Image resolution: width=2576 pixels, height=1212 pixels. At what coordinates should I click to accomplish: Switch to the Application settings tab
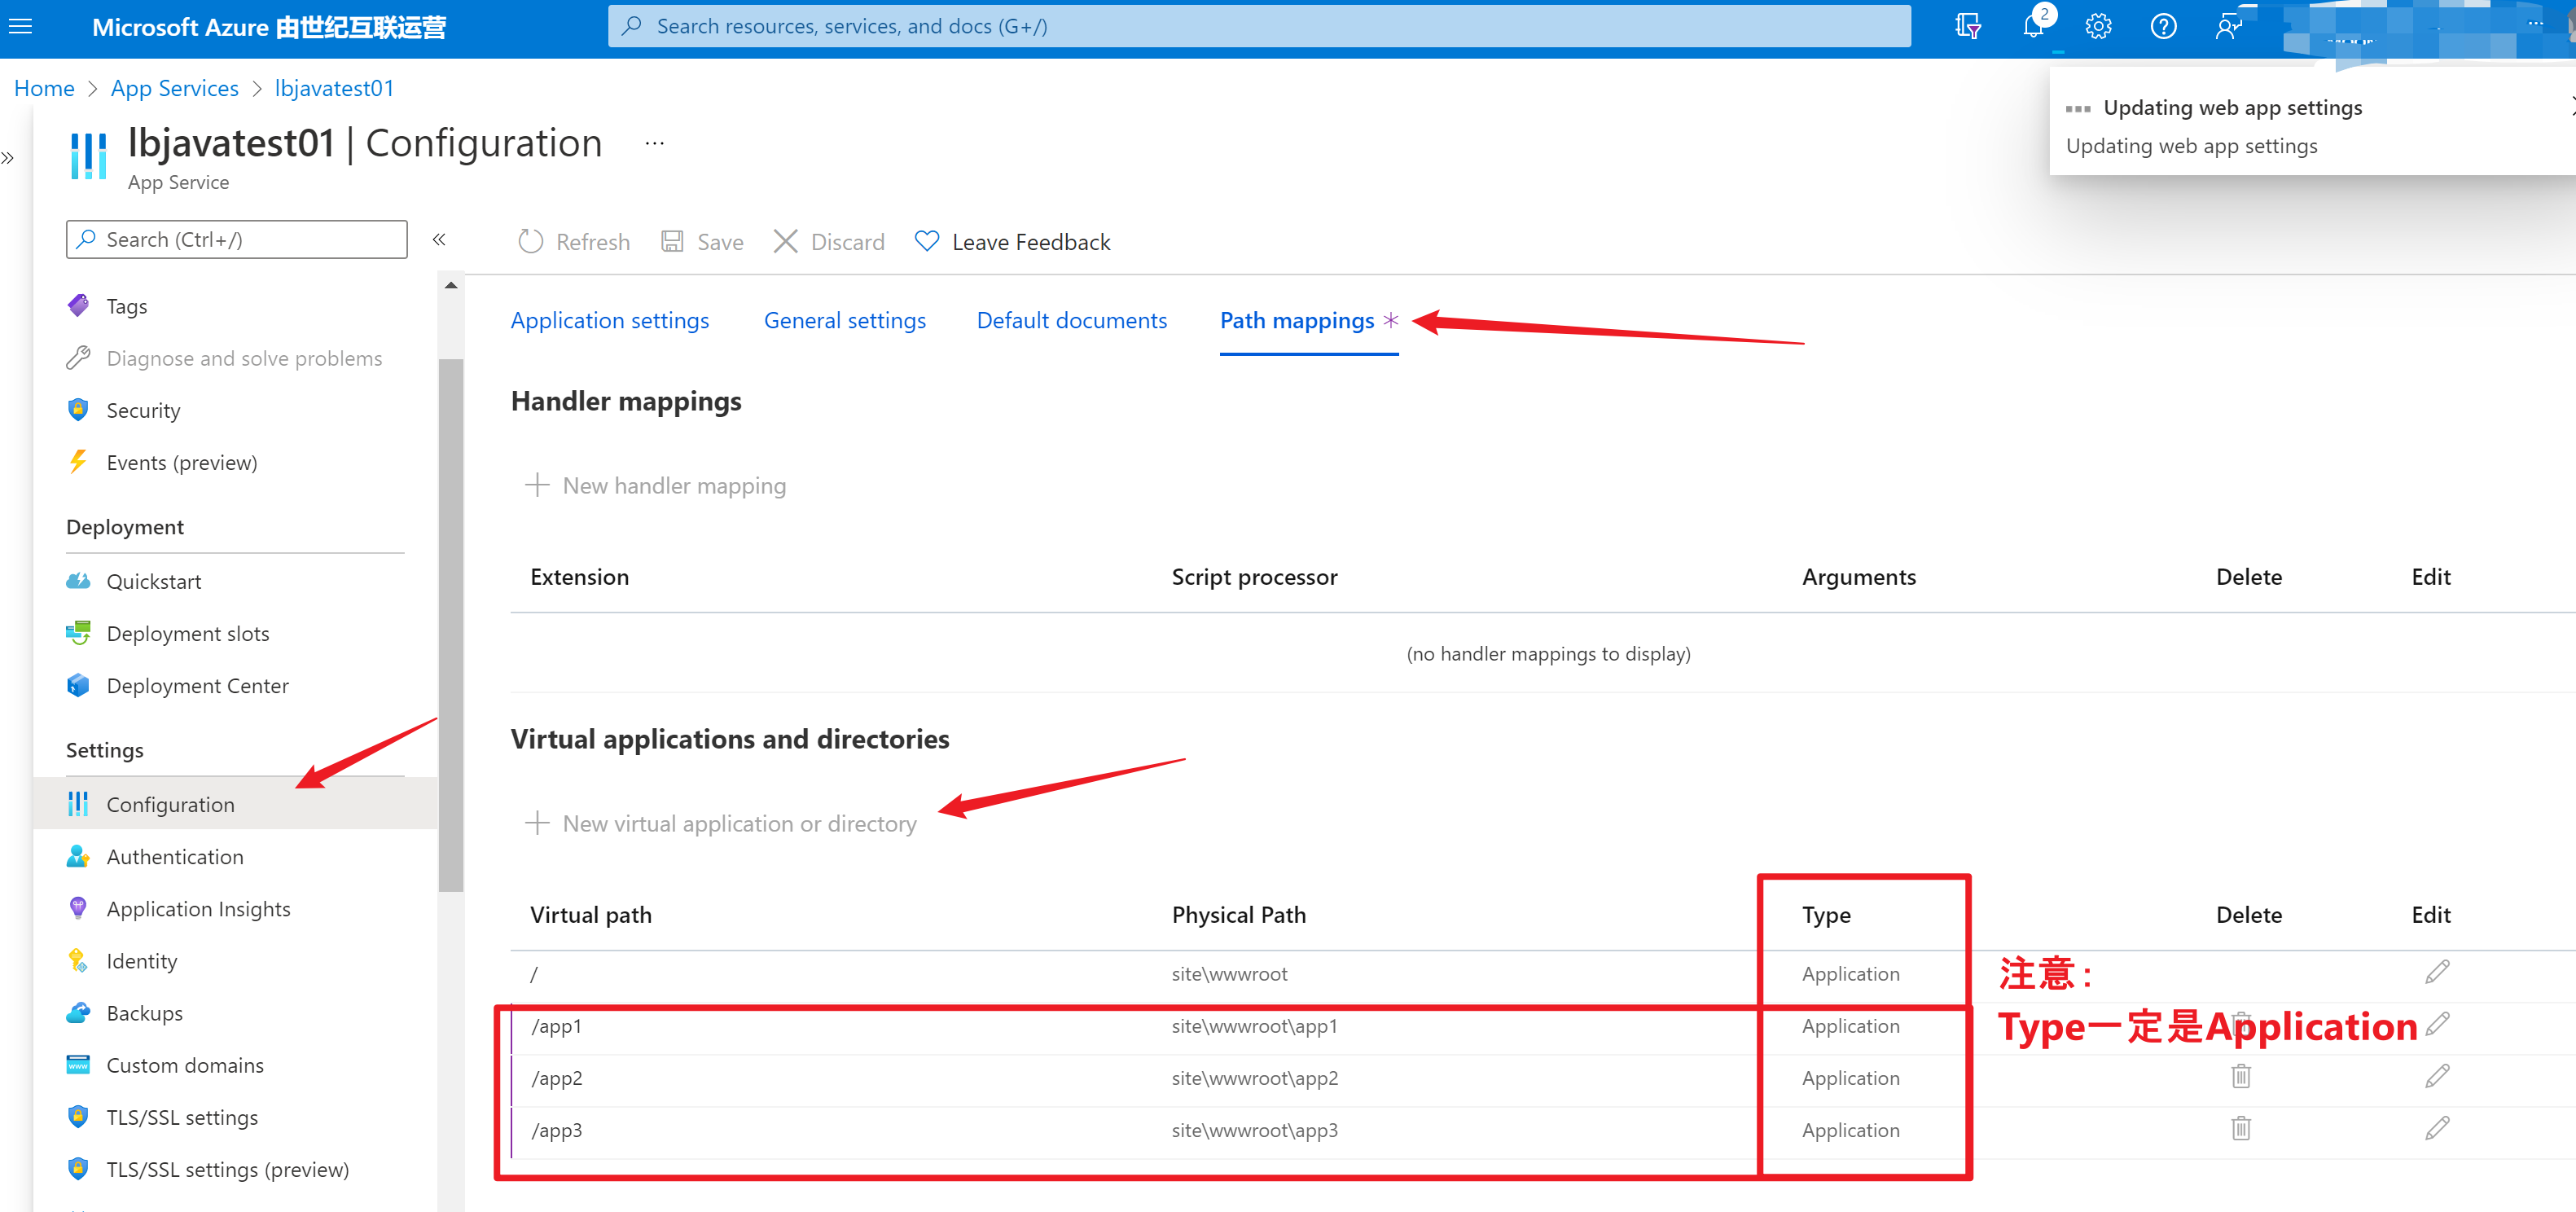click(609, 320)
